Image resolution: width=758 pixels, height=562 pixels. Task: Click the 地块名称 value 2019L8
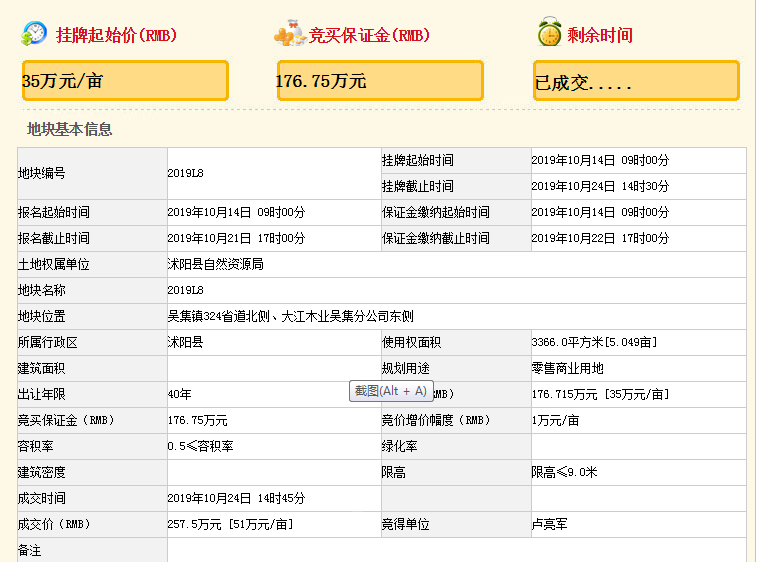click(186, 291)
